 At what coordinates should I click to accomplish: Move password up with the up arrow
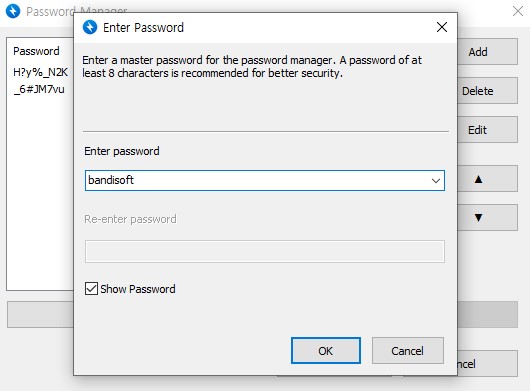tap(487, 179)
